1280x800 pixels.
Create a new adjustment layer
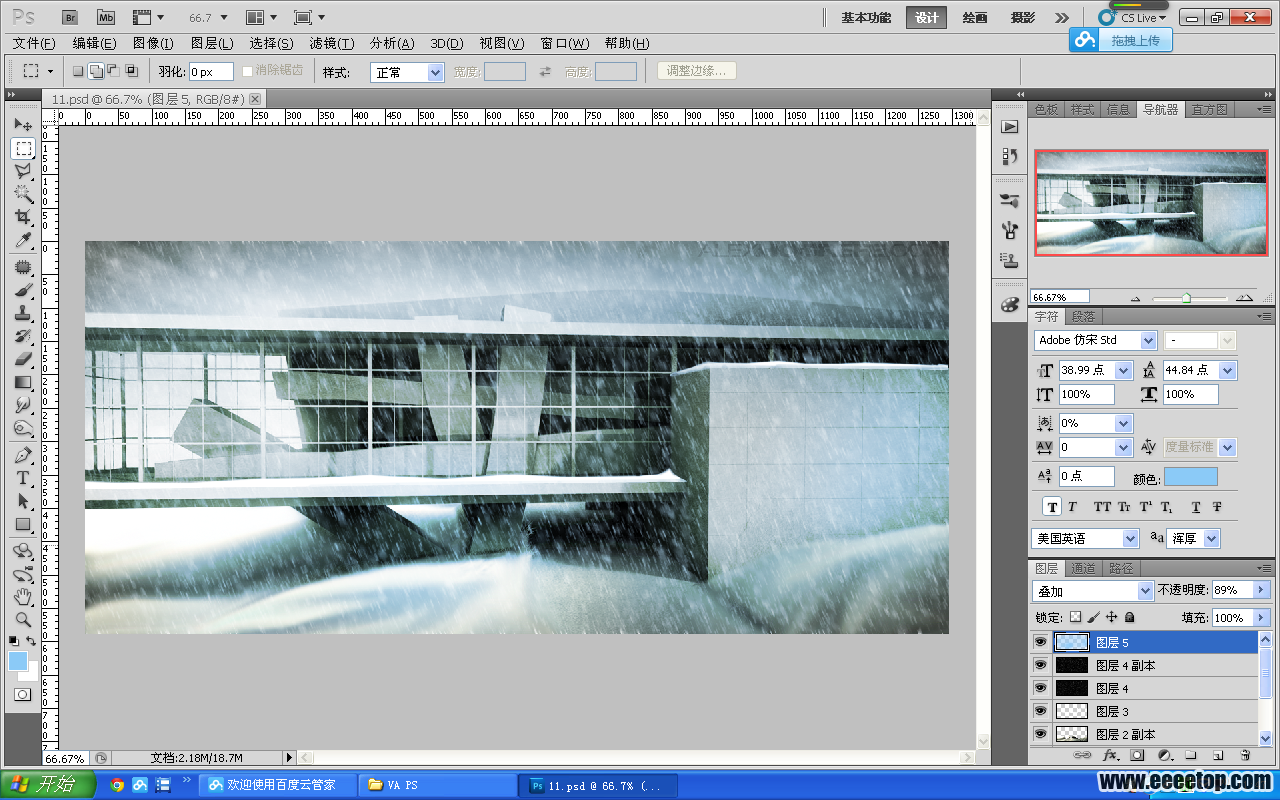(x=1164, y=755)
